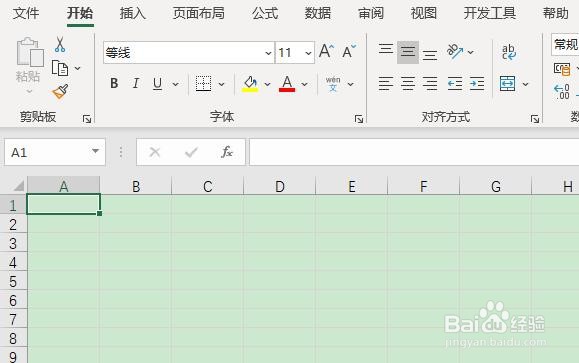The width and height of the screenshot is (579, 363).
Task: Click the formula bar Enter checkmark
Action: click(x=191, y=152)
